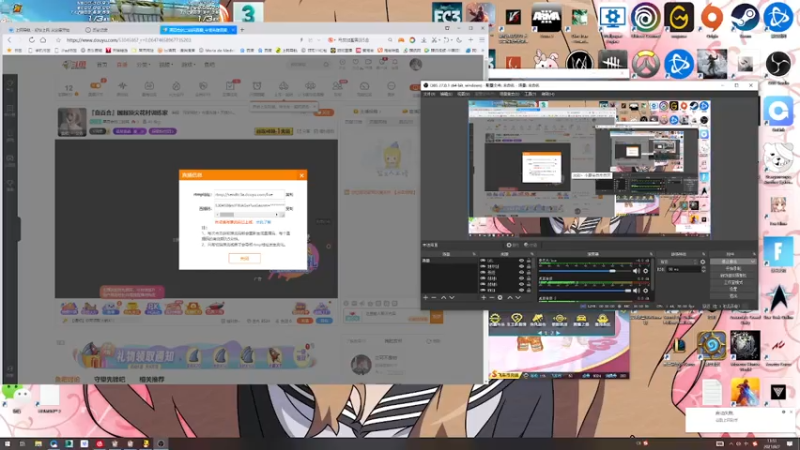Close the orange stream-code dialog

[302, 175]
